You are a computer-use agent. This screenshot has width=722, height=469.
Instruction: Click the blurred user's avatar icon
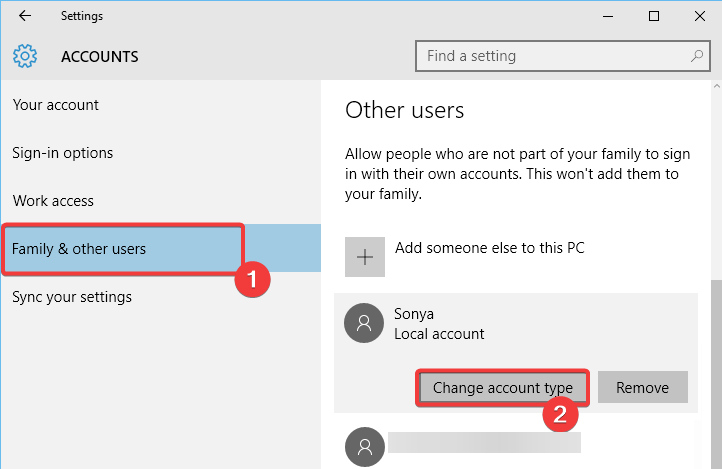coord(363,446)
